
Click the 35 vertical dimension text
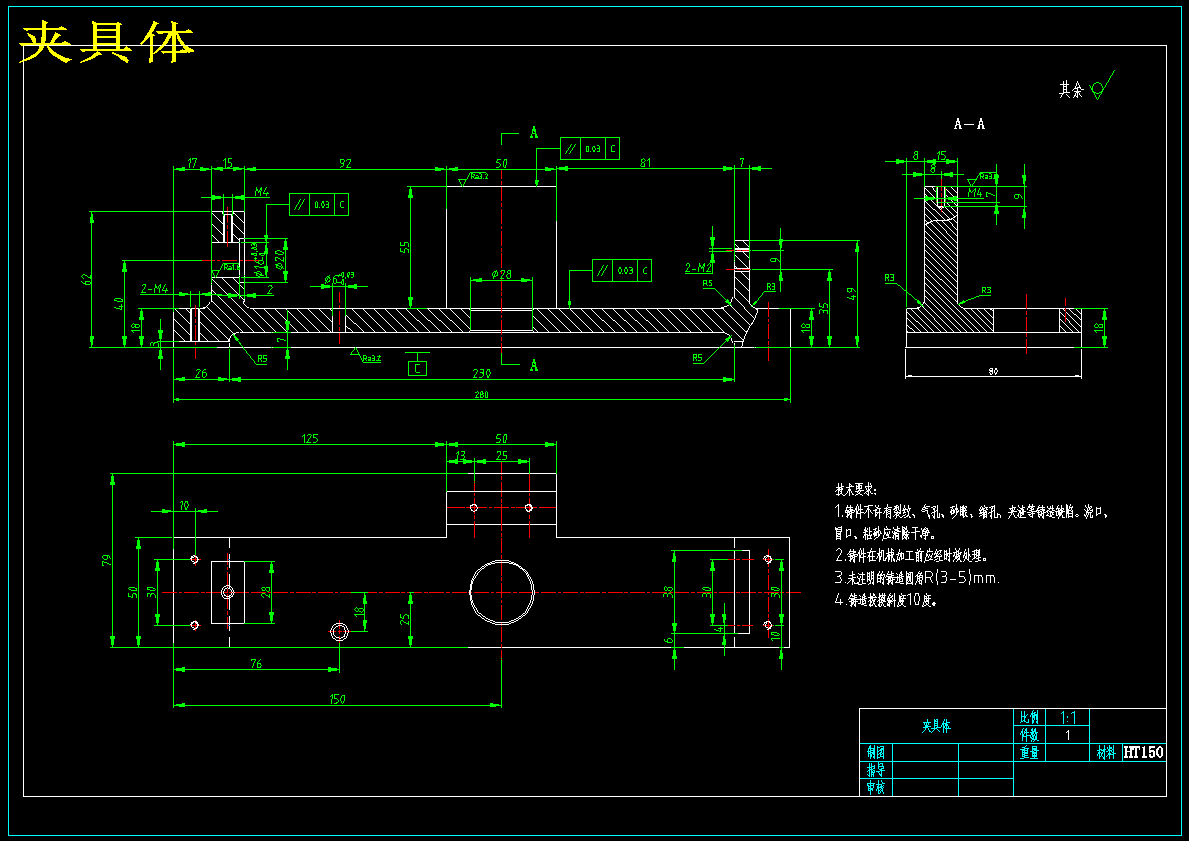[824, 308]
